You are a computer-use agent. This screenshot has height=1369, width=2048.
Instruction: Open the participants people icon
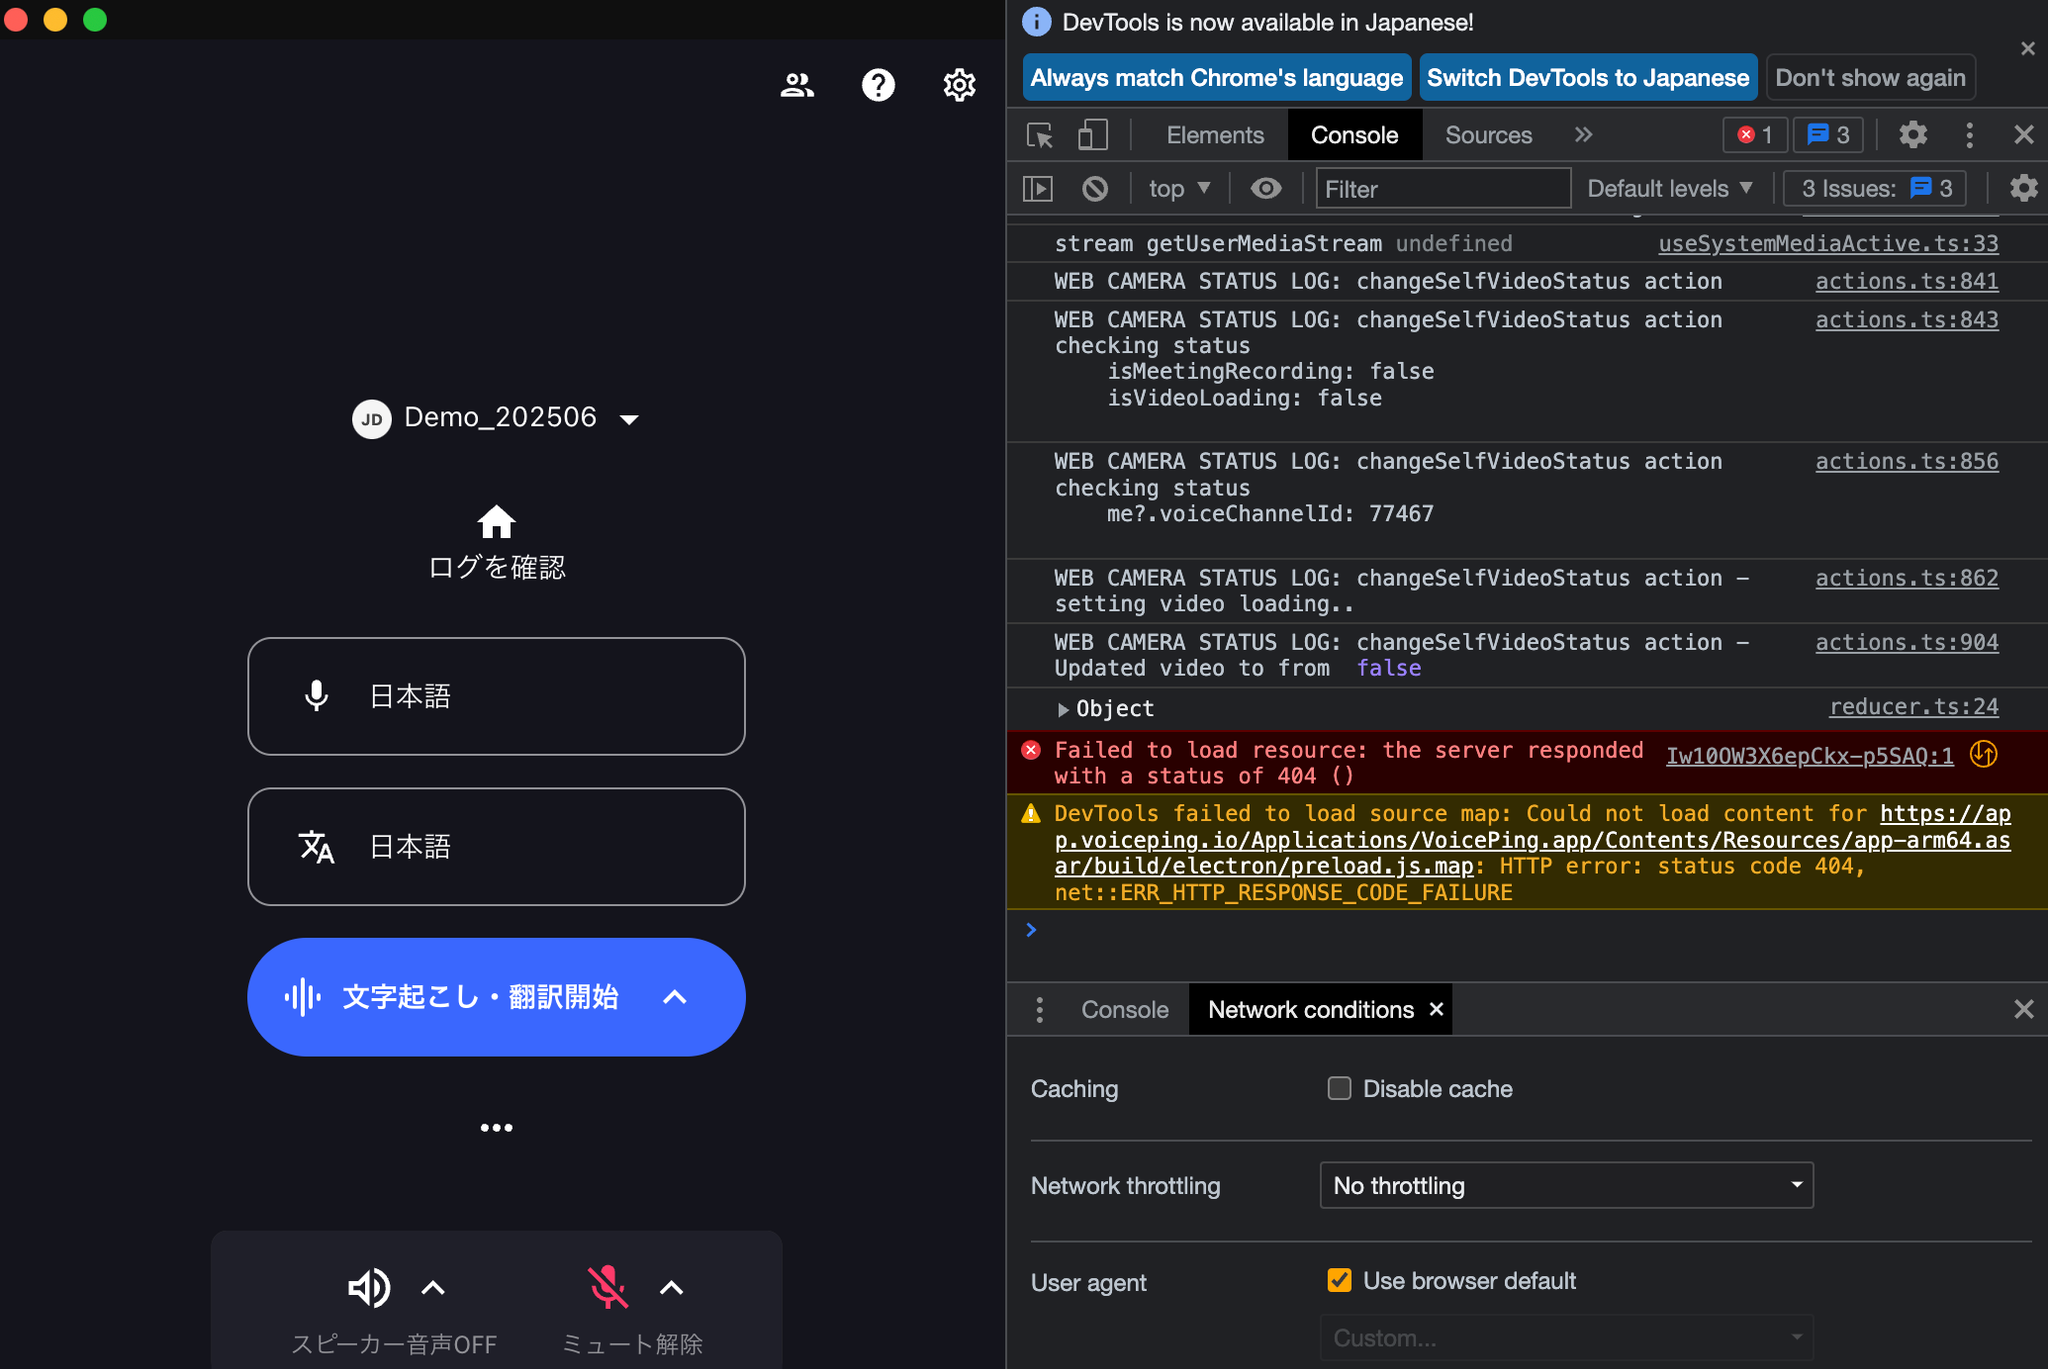pyautogui.click(x=797, y=85)
